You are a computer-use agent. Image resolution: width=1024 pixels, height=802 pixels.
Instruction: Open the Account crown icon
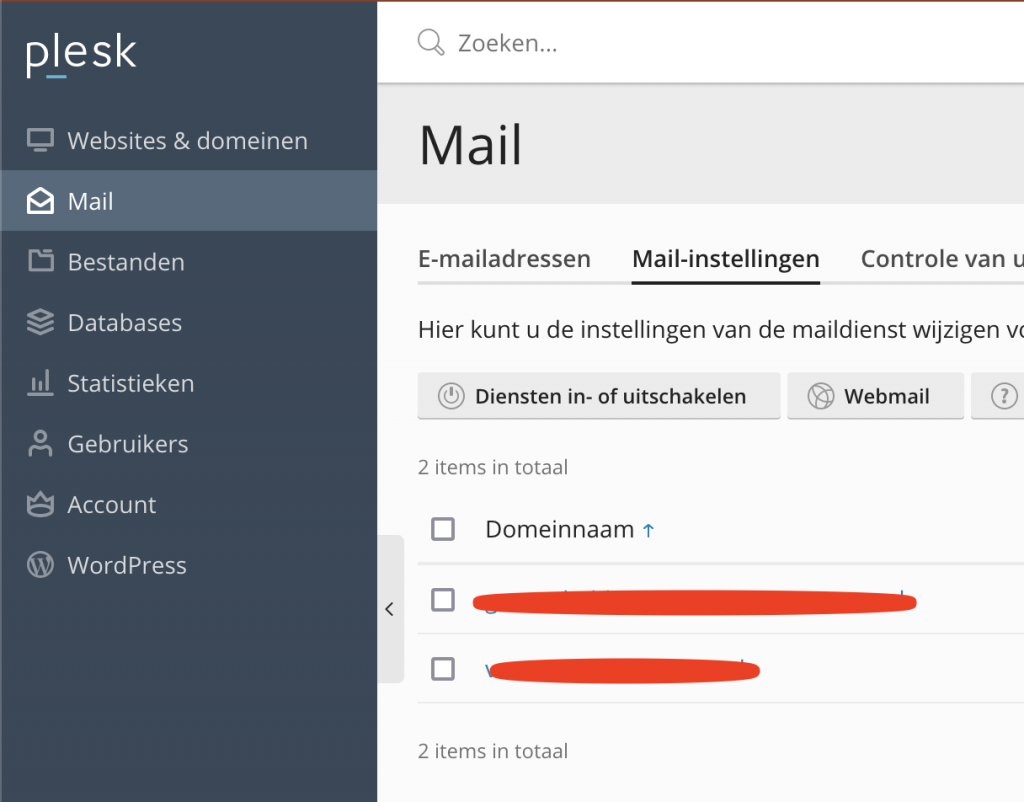[x=40, y=504]
